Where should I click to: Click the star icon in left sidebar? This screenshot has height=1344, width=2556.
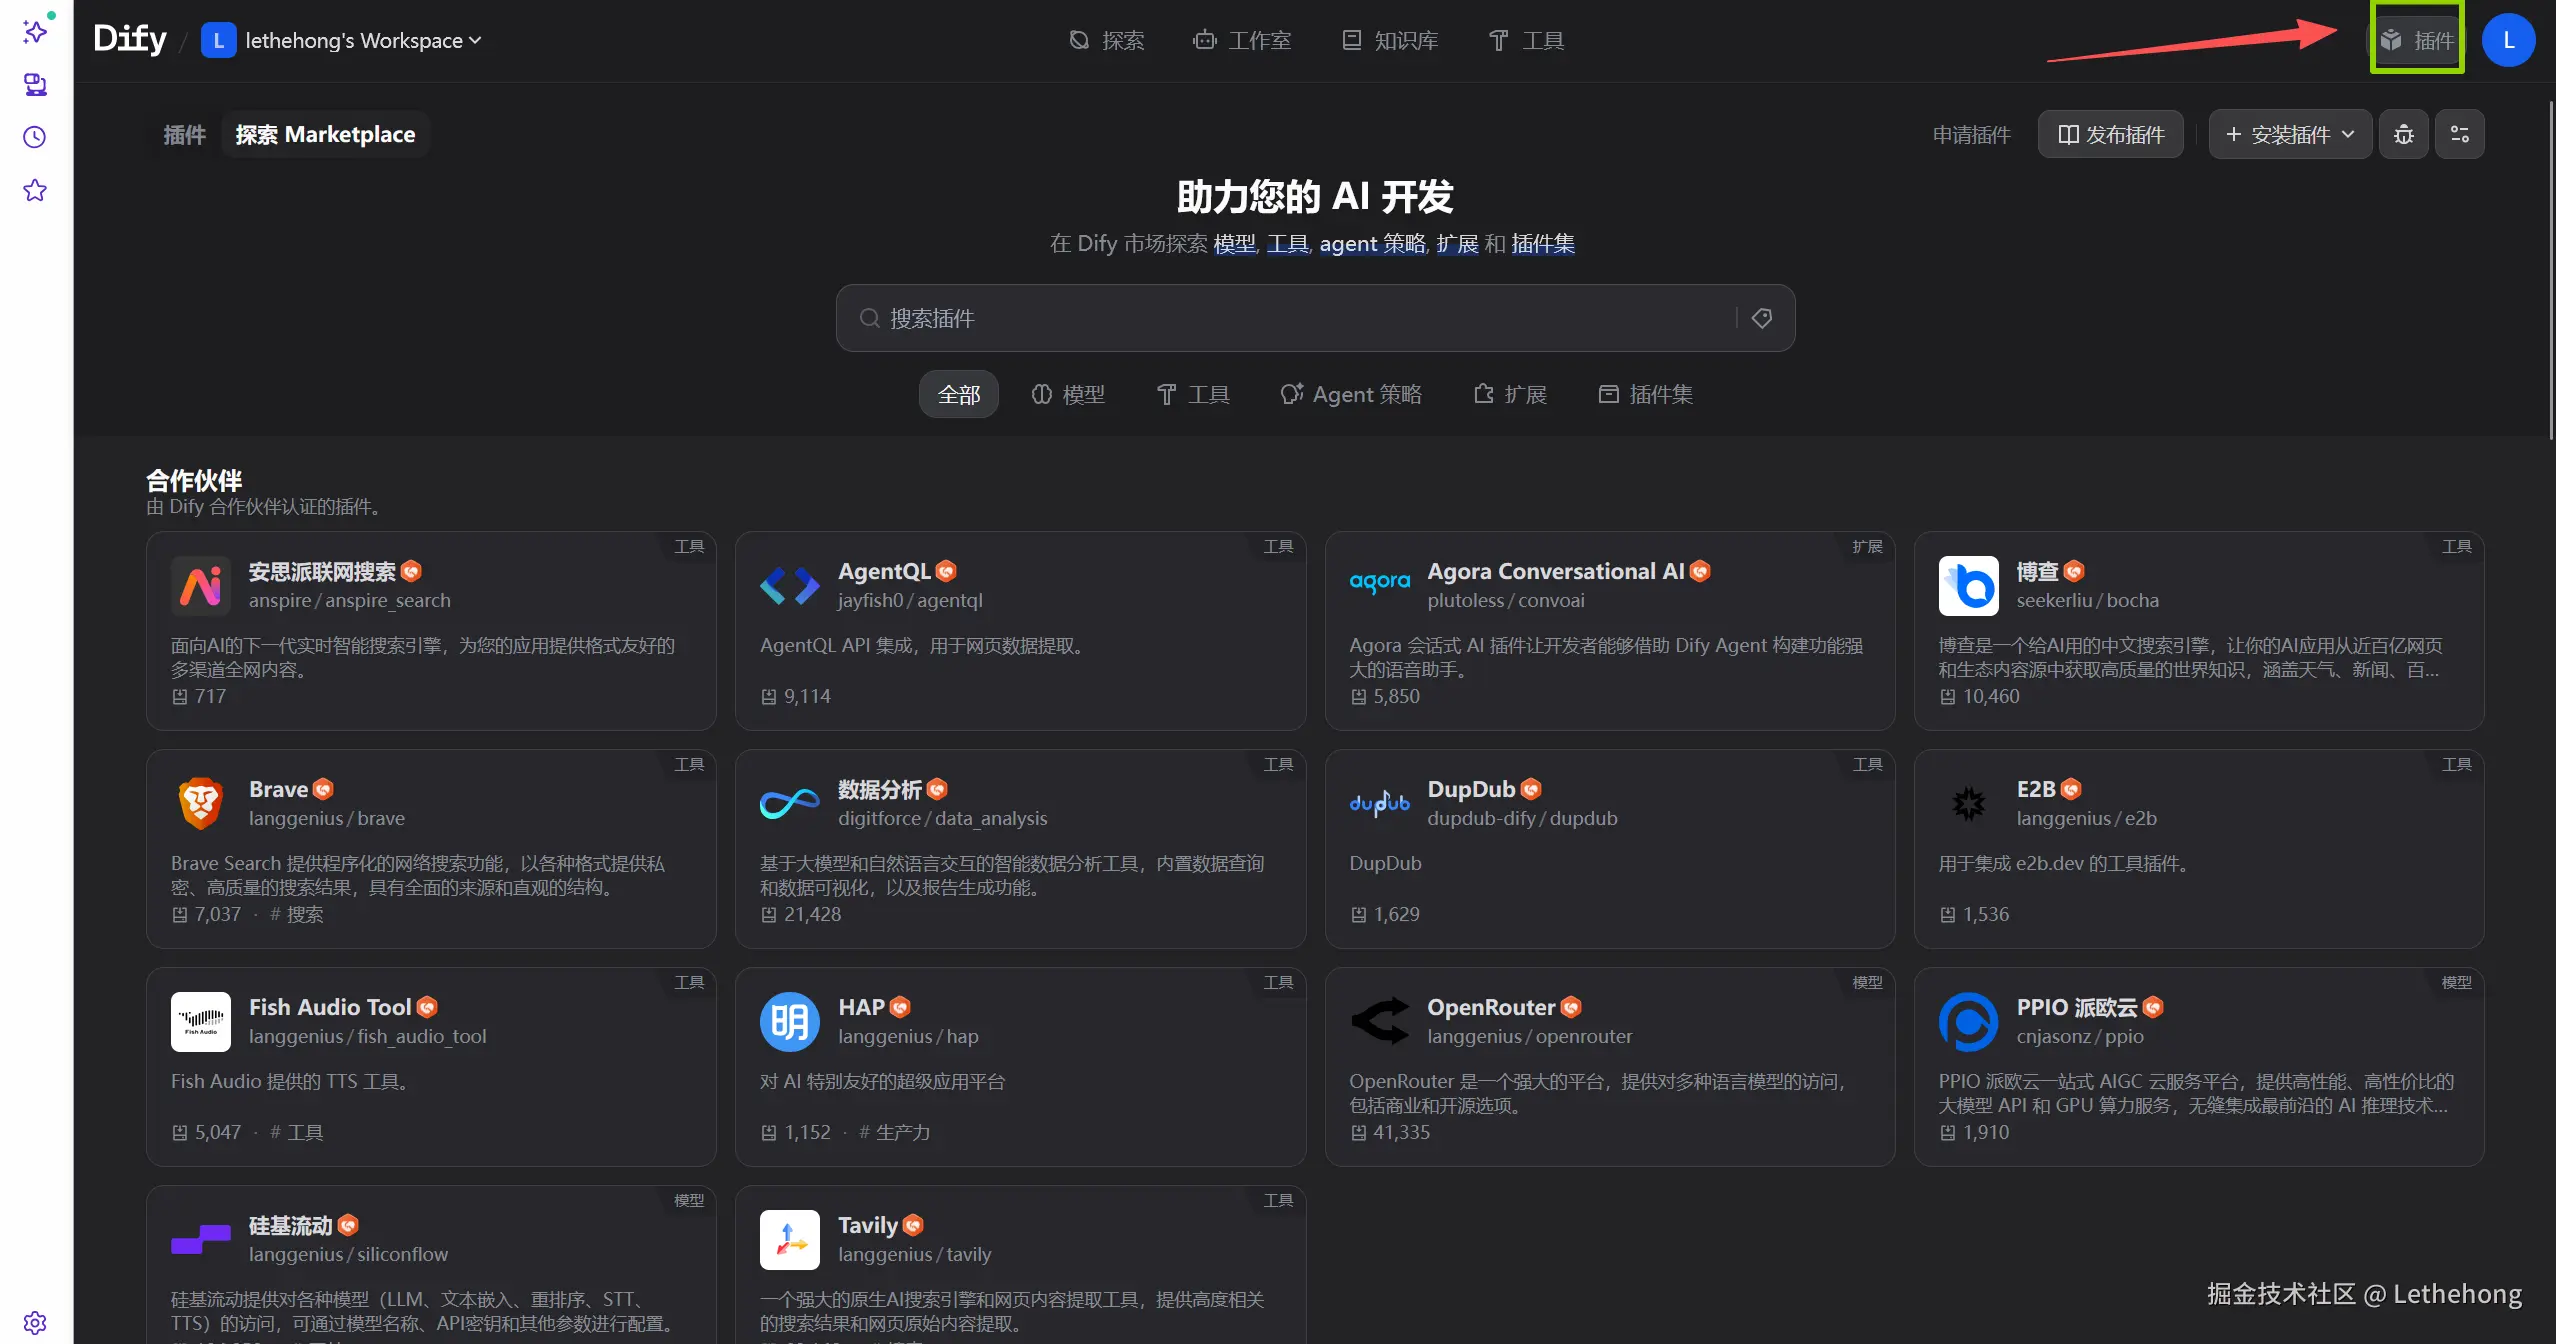tap(35, 190)
